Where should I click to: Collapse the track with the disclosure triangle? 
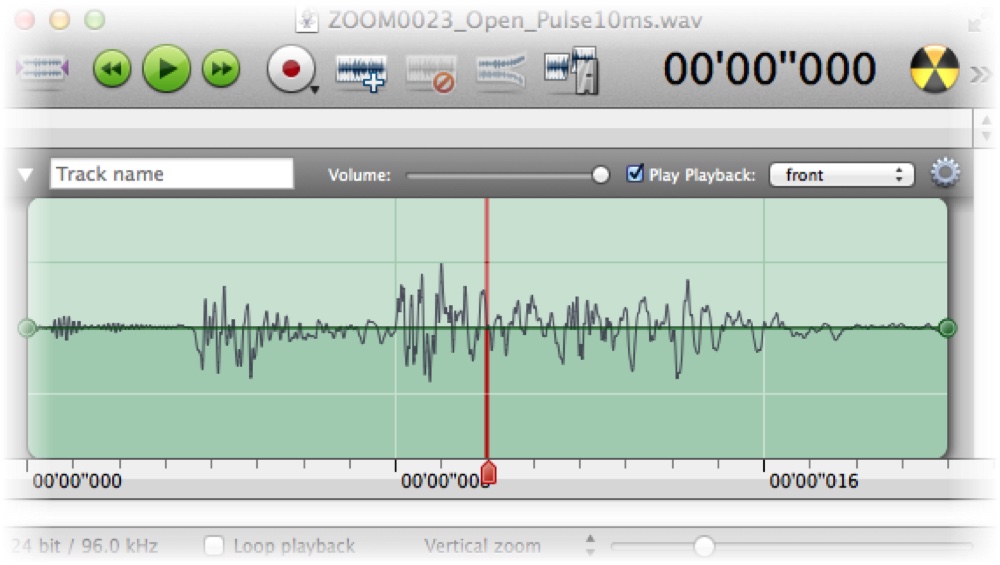click(x=26, y=174)
